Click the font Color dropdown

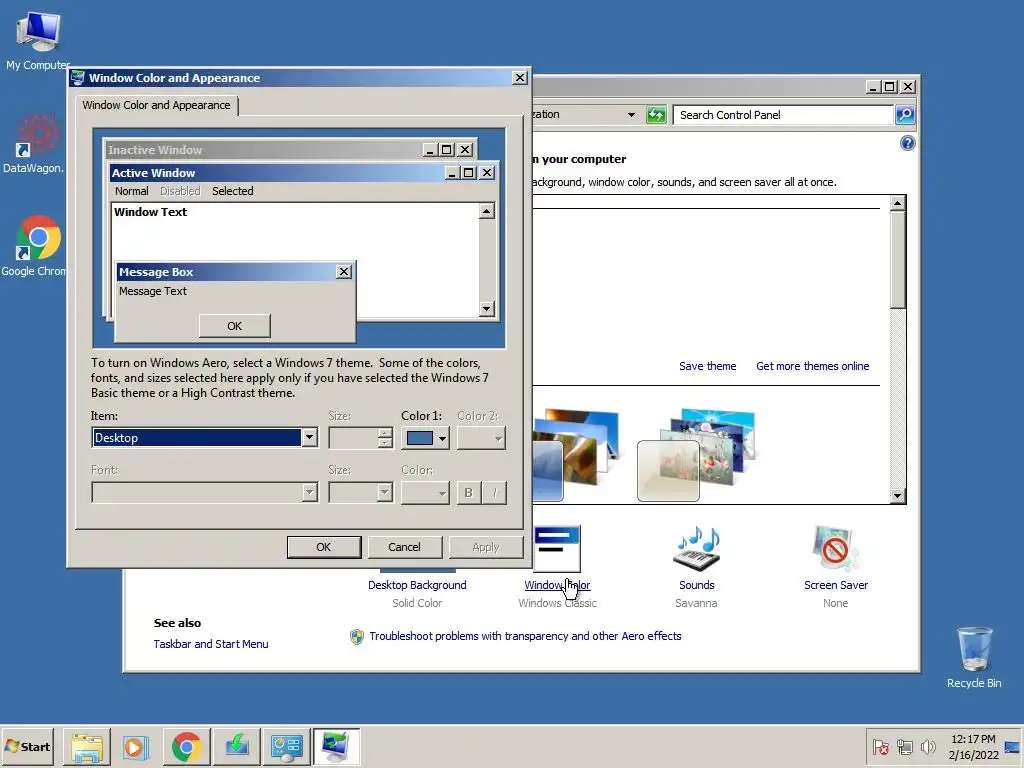(x=425, y=492)
